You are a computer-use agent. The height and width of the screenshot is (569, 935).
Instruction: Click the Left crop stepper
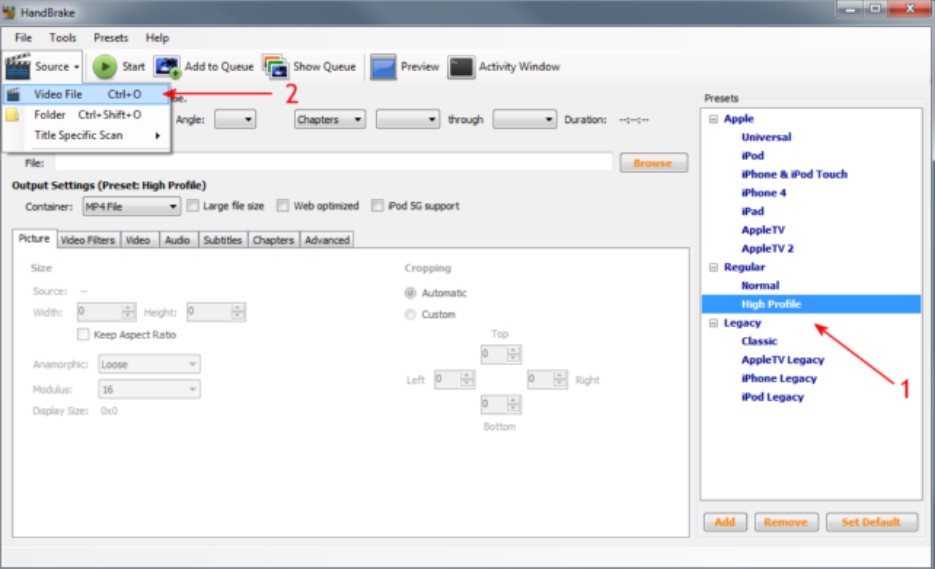(455, 379)
